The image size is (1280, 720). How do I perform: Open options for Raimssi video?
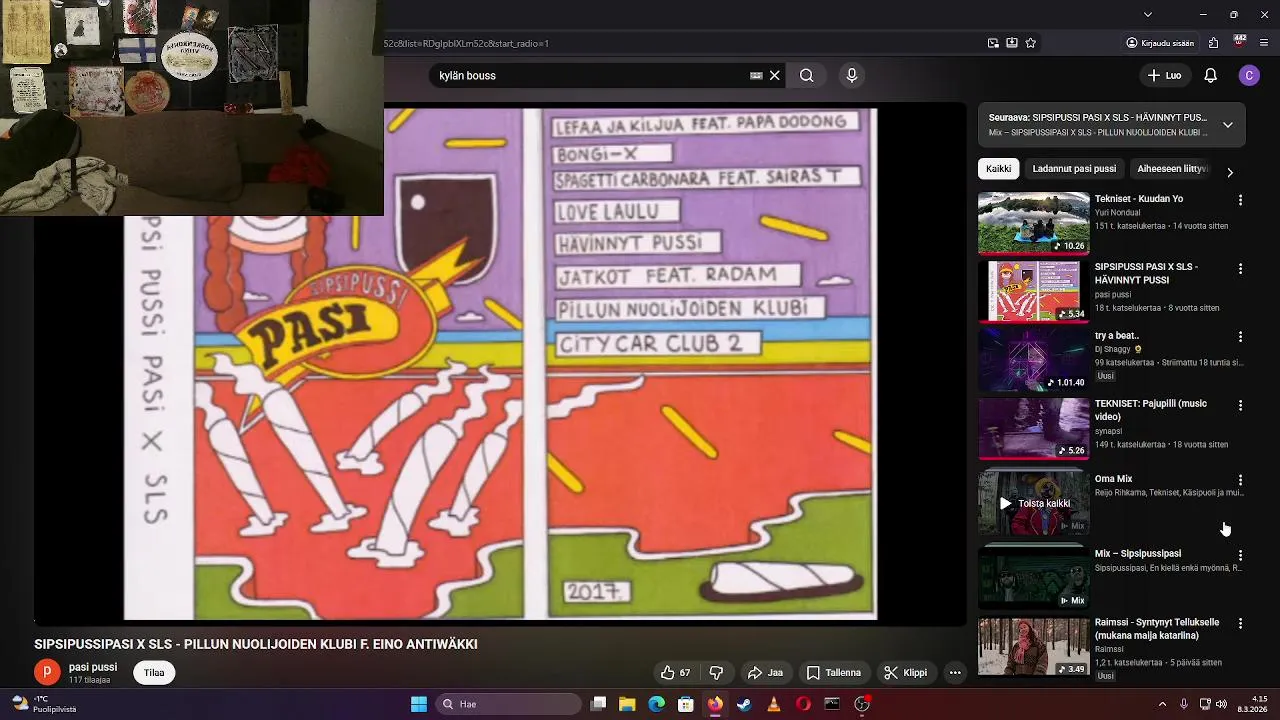[x=1240, y=623]
